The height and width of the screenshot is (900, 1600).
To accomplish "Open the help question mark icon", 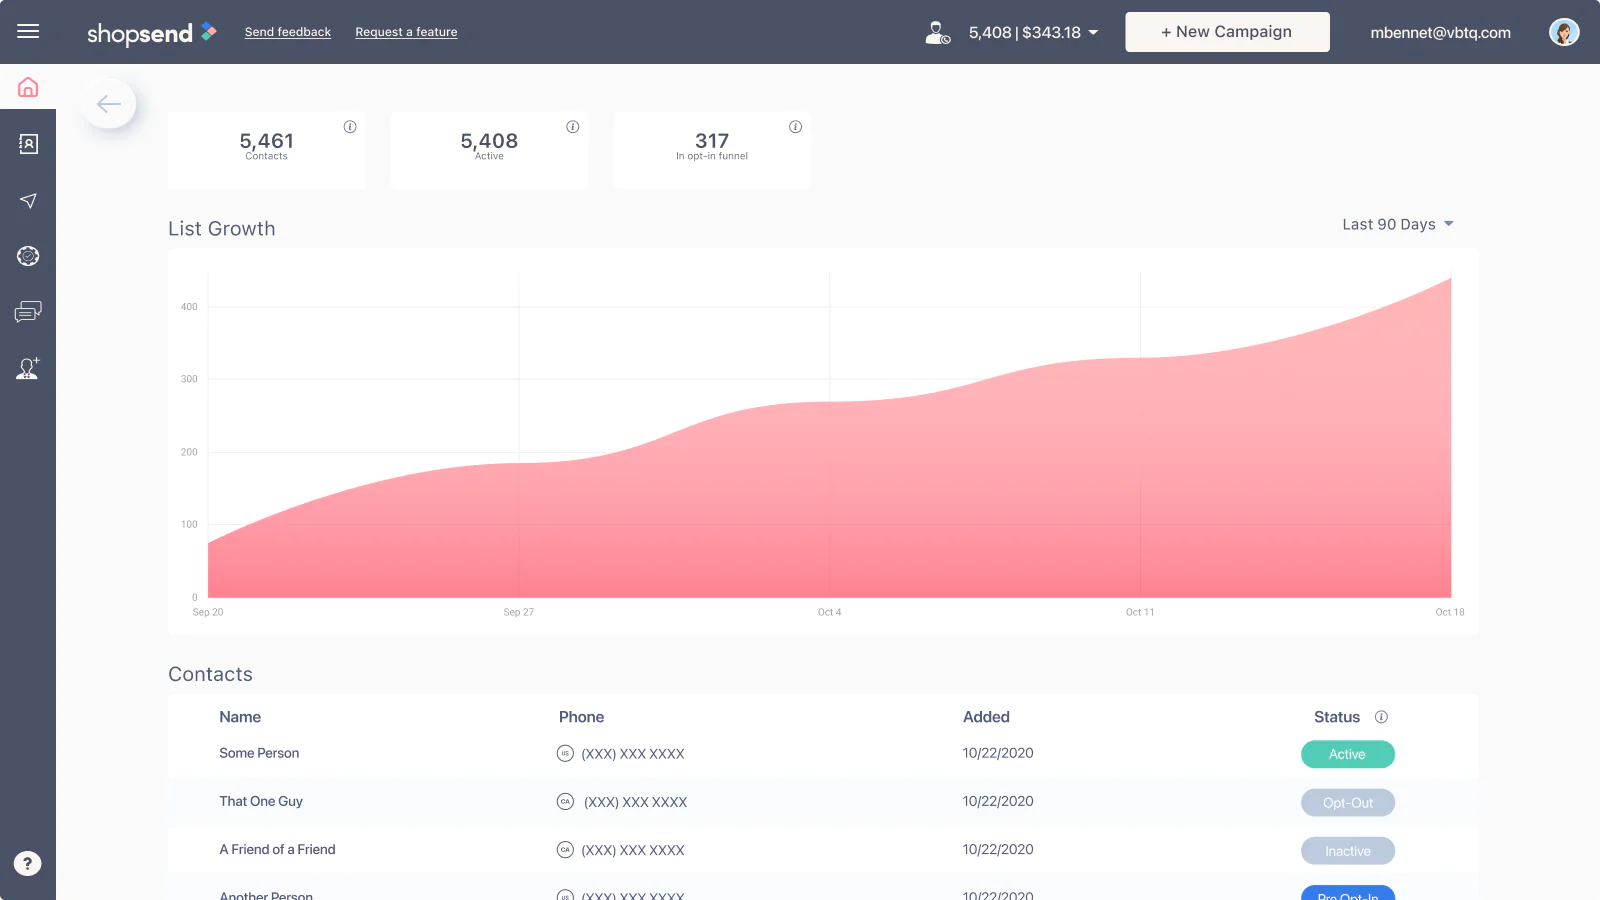I will (28, 863).
